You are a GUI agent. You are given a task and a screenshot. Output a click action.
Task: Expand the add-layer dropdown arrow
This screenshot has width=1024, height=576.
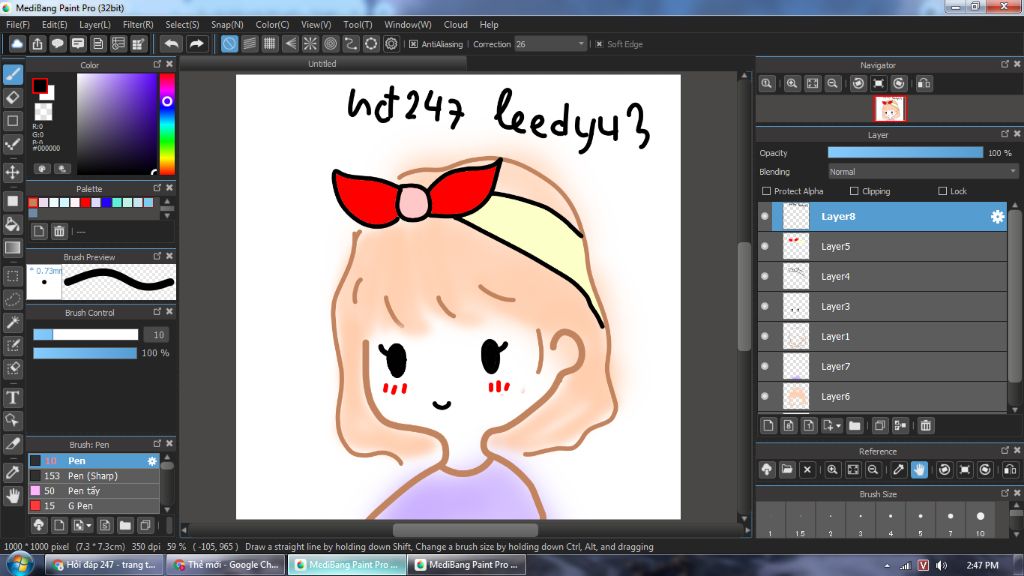pyautogui.click(x=839, y=426)
